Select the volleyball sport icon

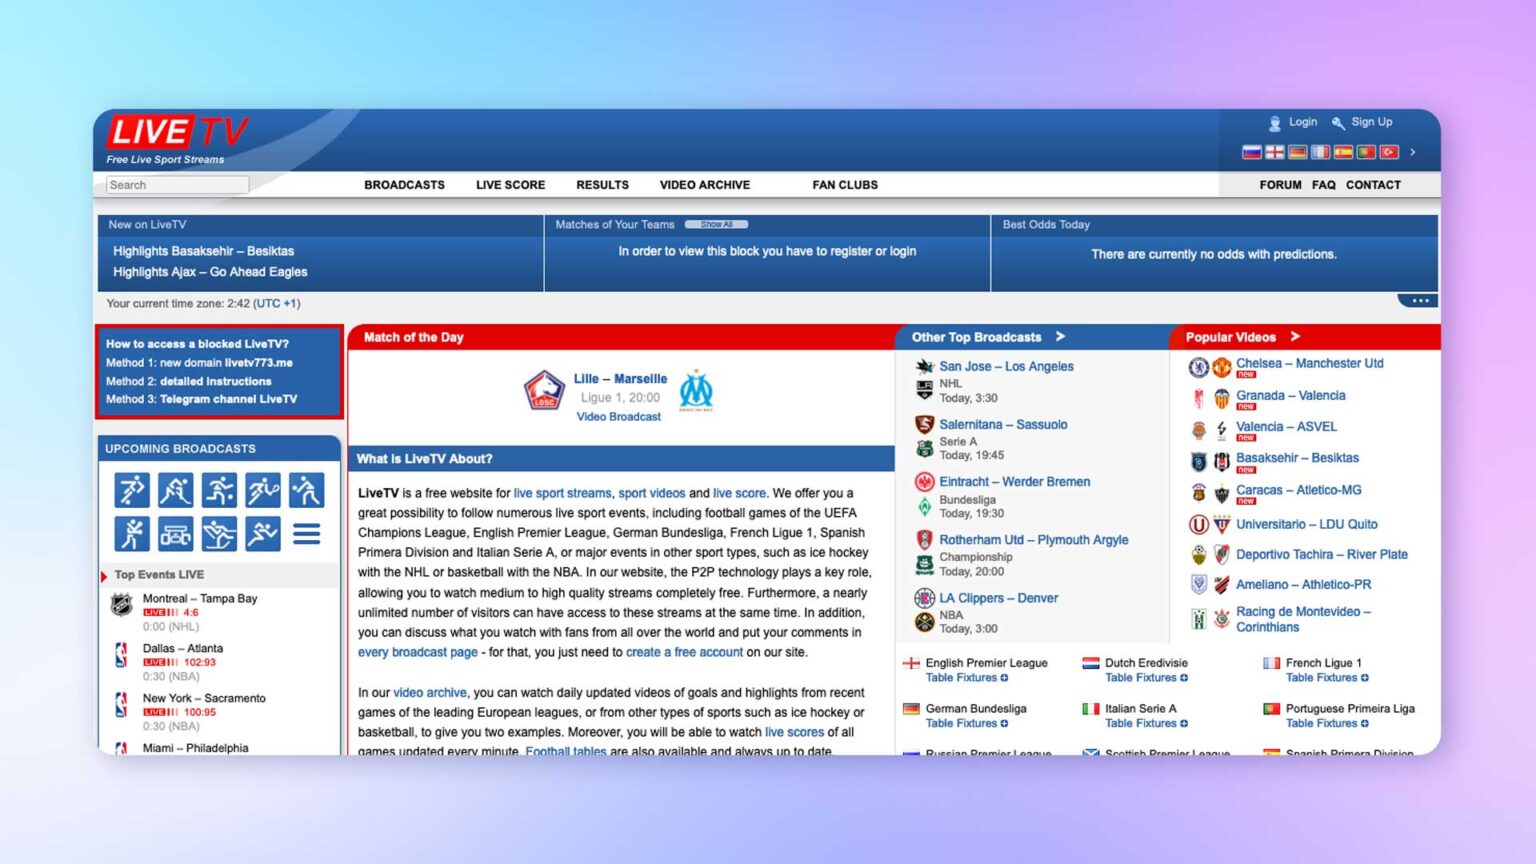pos(306,490)
